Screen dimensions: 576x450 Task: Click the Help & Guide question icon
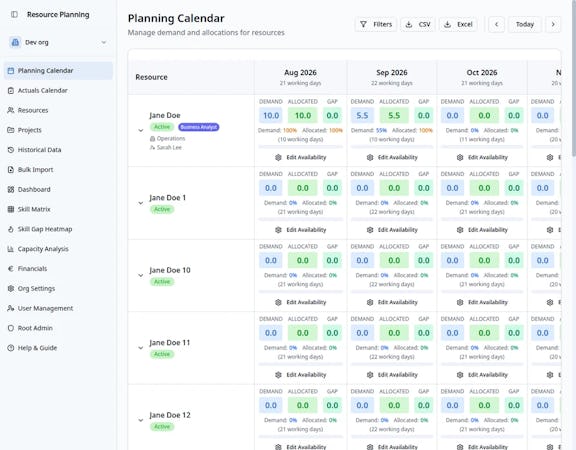coord(11,348)
